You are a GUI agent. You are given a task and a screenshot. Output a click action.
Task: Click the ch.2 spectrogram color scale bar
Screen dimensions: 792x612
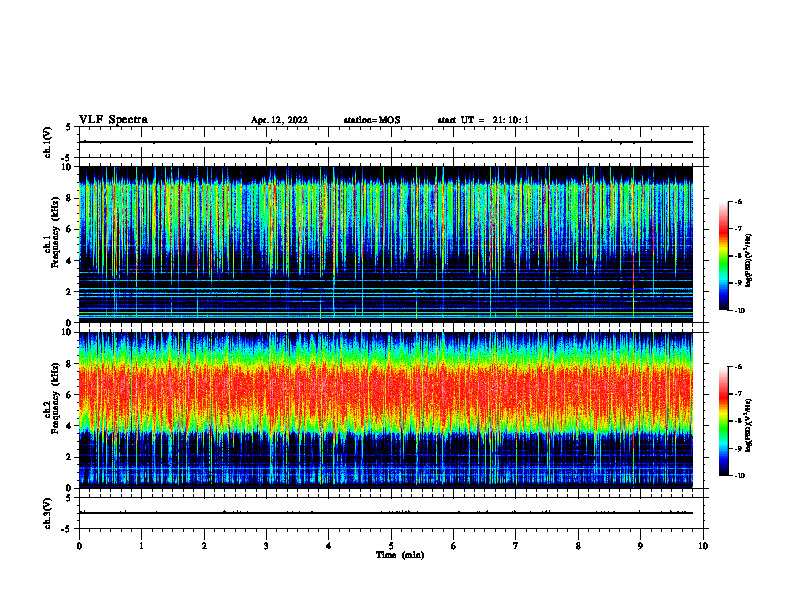coord(724,421)
